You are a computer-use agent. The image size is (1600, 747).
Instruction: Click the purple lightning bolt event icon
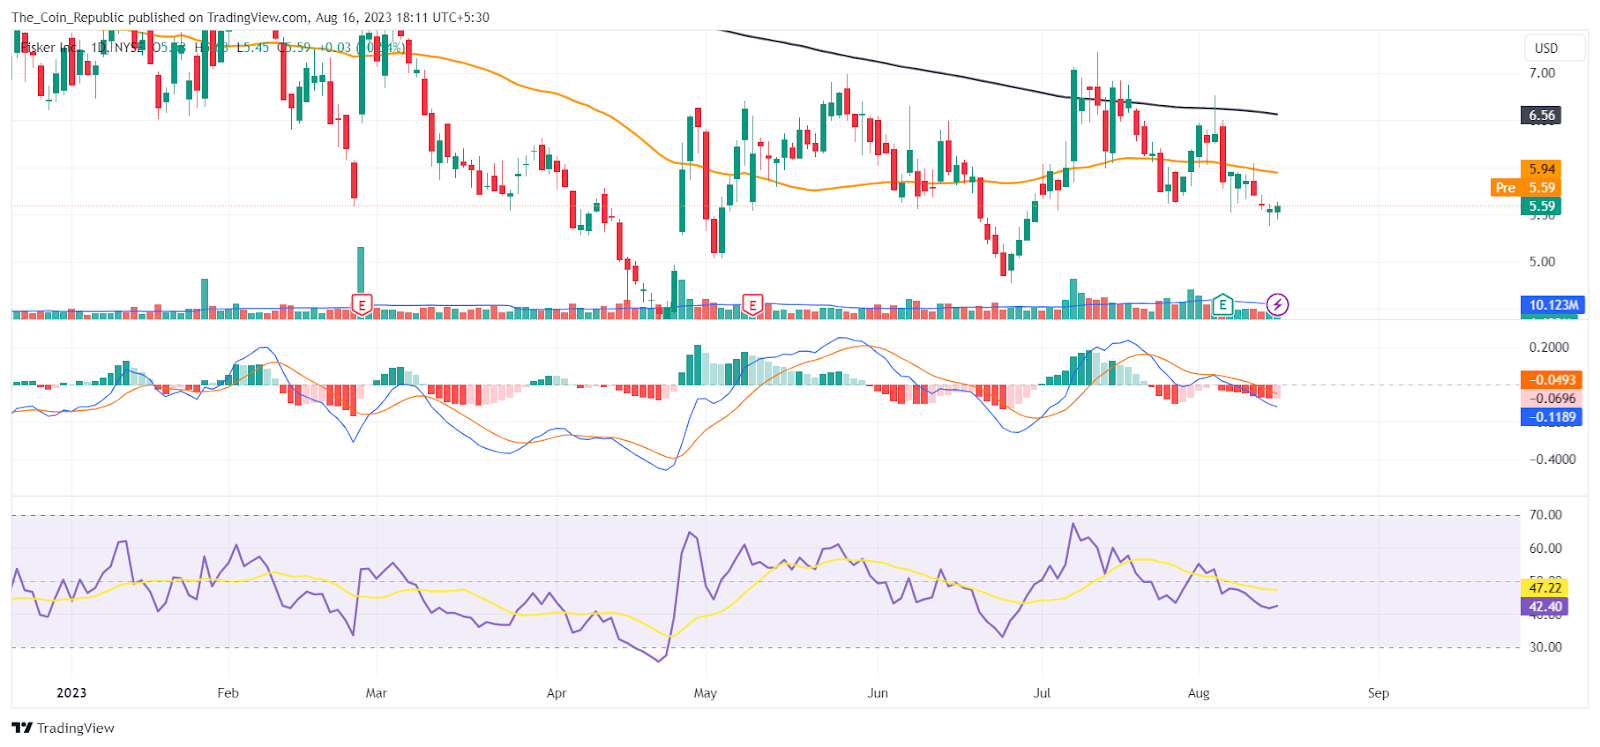(1277, 304)
